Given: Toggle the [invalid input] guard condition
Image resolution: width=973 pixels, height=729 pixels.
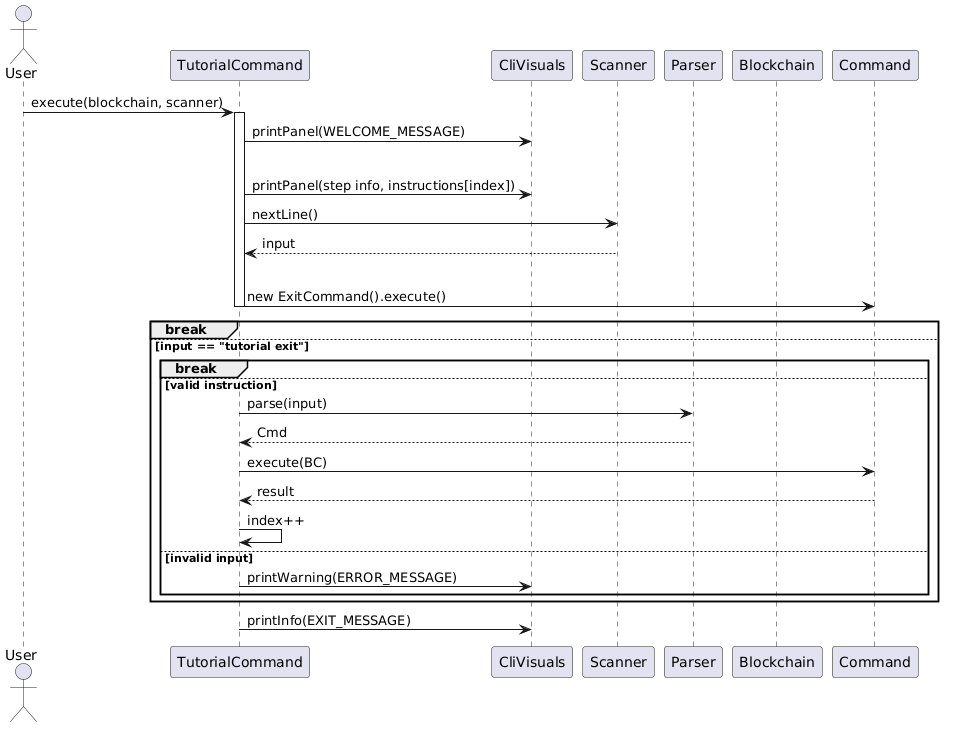Looking at the screenshot, I should point(209,558).
